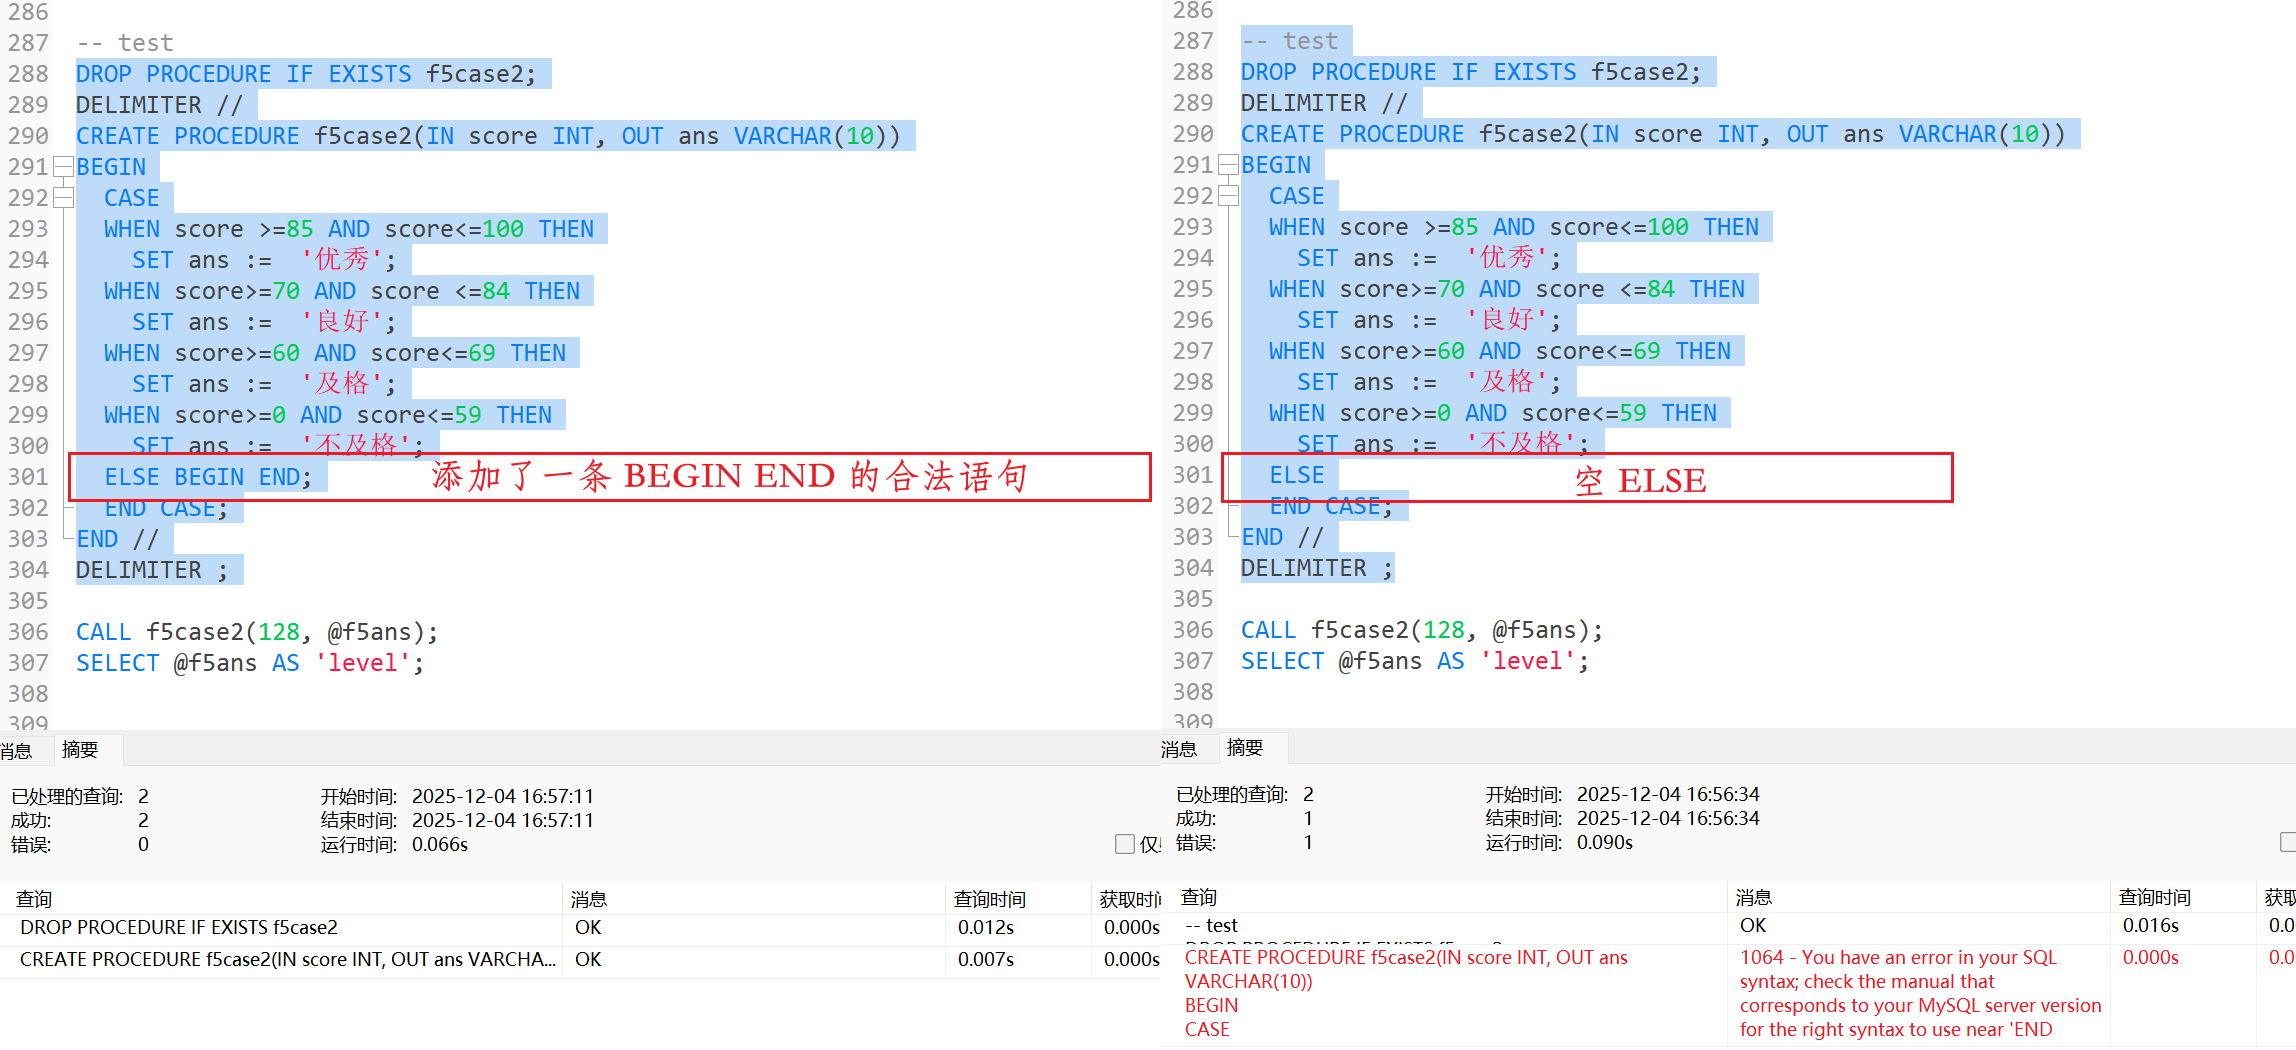
Task: Select the 摘要 tab in left panel
Action: pos(80,749)
